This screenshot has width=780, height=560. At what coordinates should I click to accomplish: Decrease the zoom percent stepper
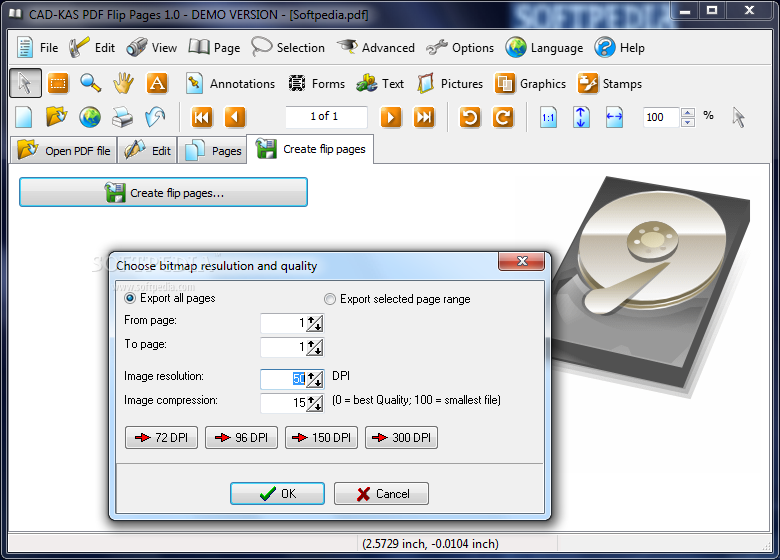(687, 122)
